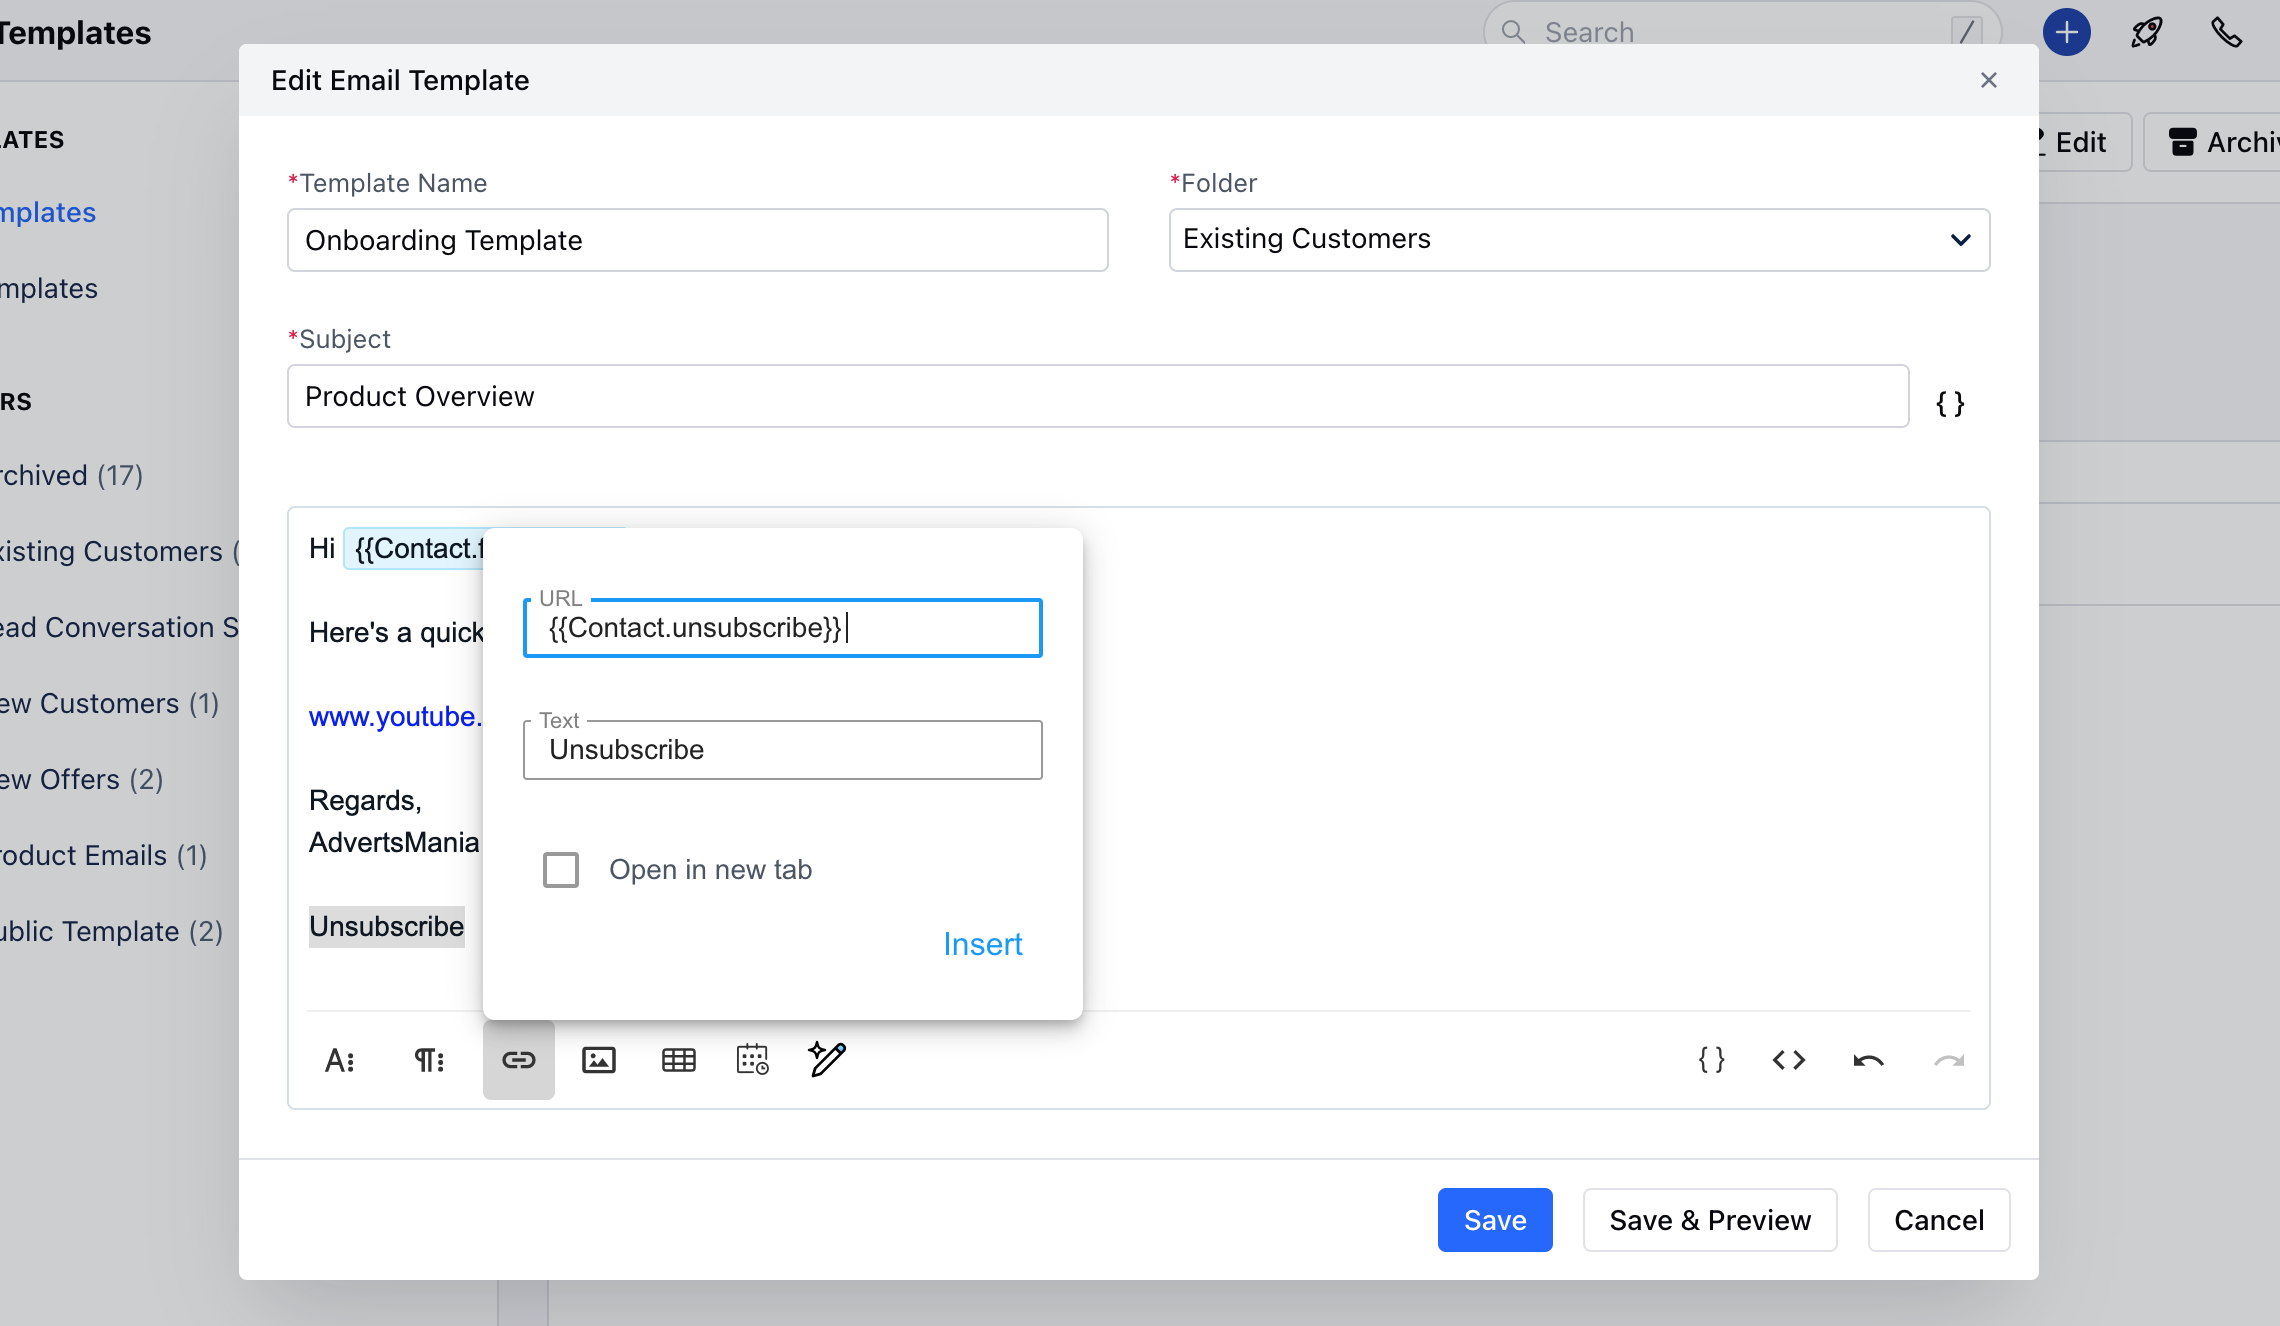Viewport: 2280px width, 1326px height.
Task: Click the insert image toolbar icon
Action: 598,1060
